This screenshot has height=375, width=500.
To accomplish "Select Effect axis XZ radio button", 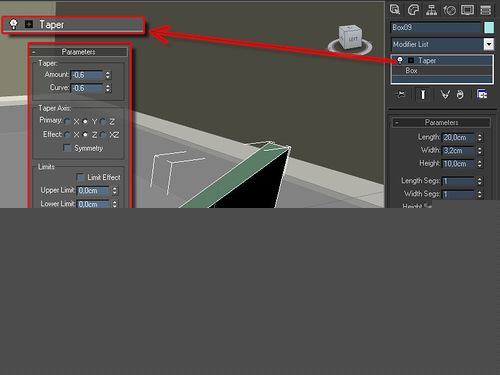I will [x=103, y=135].
